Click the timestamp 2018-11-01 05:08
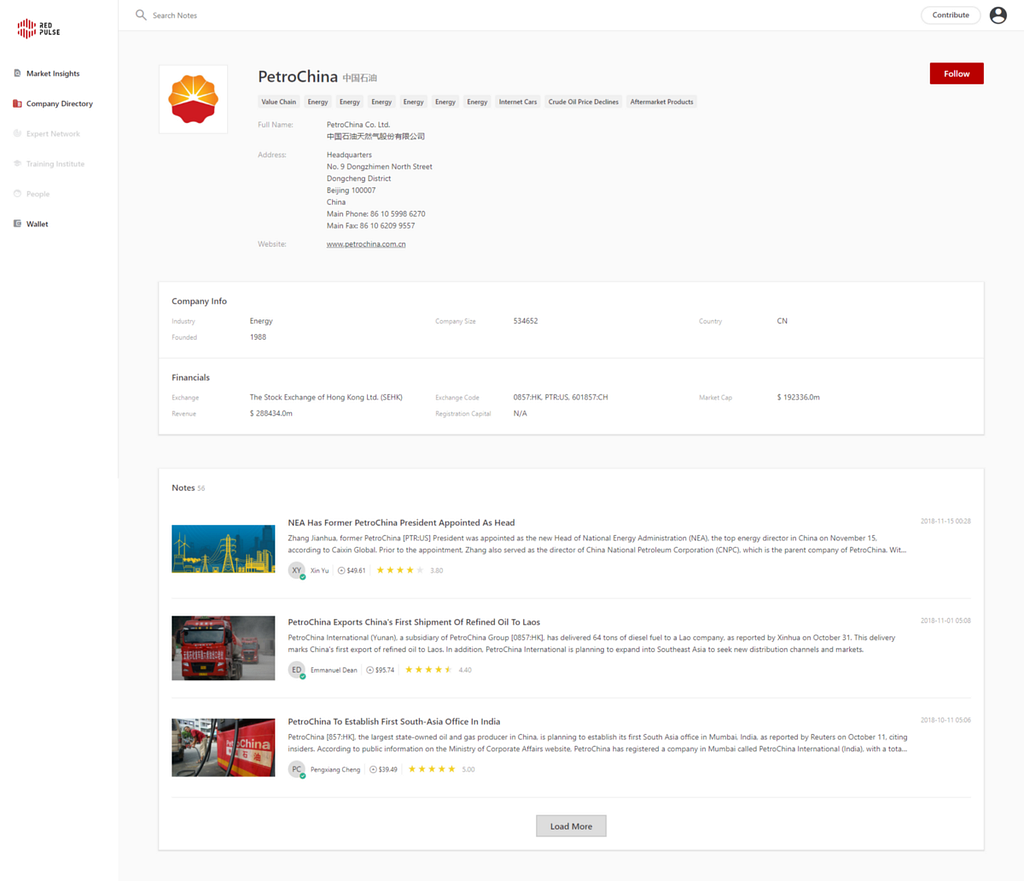This screenshot has width=1024, height=881. pos(946,620)
